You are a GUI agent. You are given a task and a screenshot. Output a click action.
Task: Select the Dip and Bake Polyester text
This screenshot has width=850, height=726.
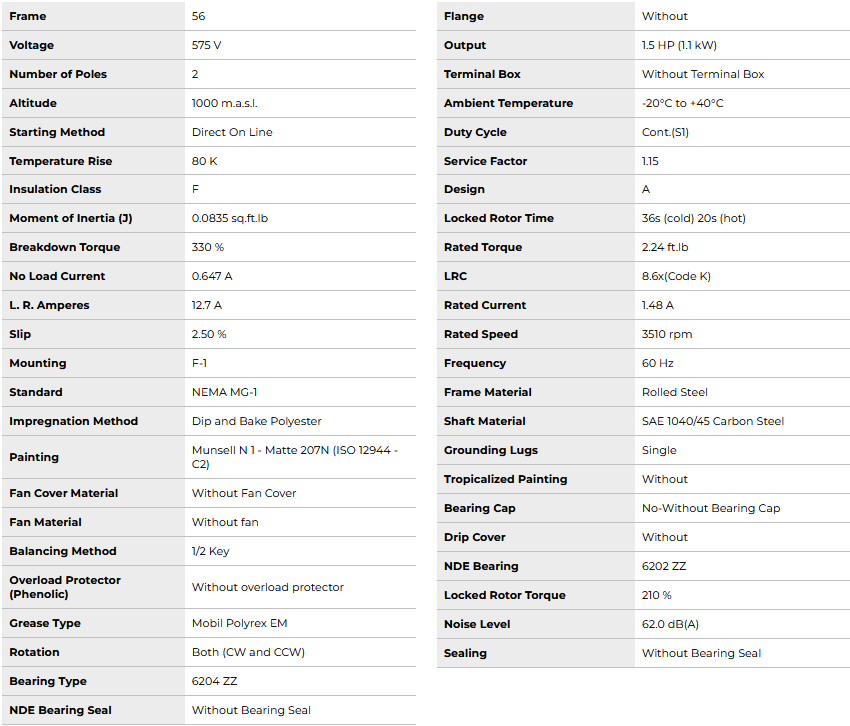pyautogui.click(x=257, y=421)
